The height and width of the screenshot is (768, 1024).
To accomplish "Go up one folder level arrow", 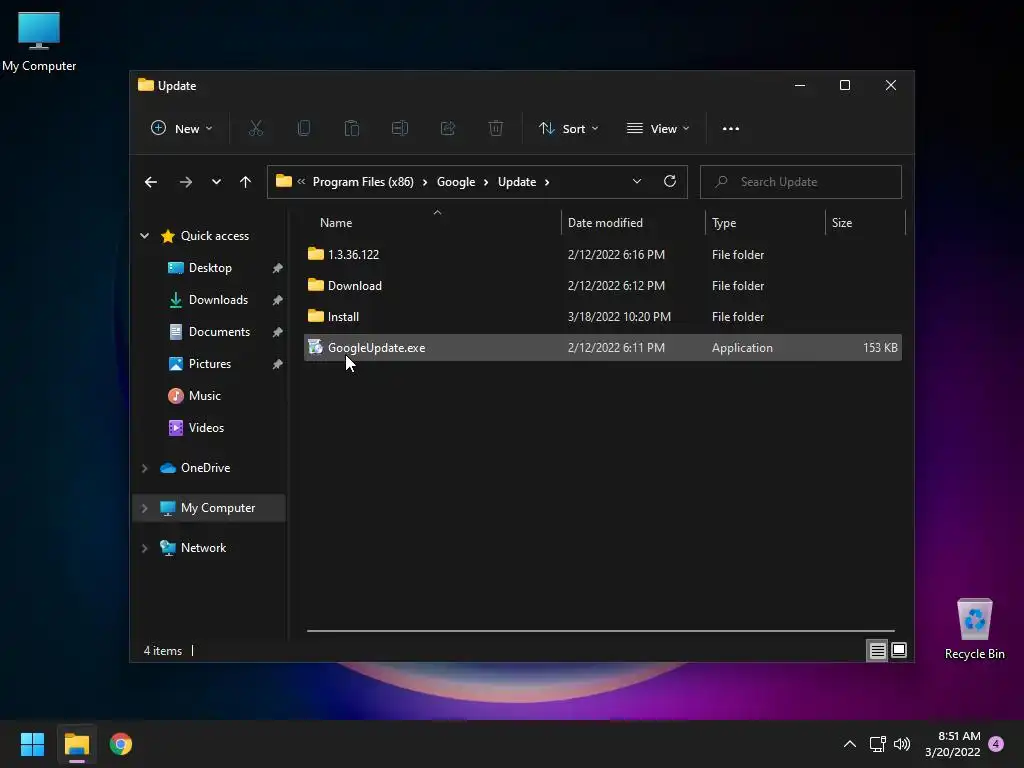I will pyautogui.click(x=245, y=182).
